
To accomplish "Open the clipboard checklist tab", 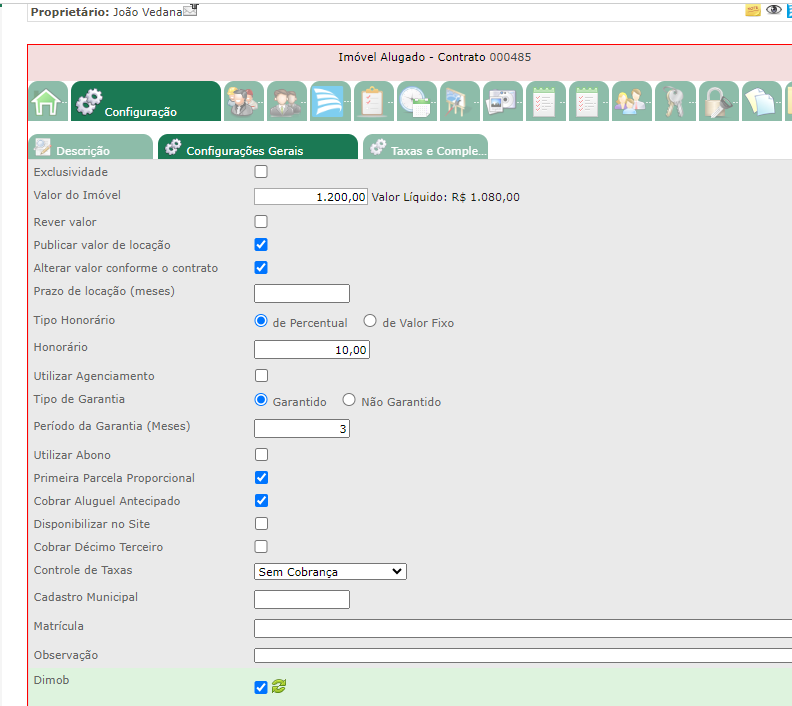I will [373, 101].
